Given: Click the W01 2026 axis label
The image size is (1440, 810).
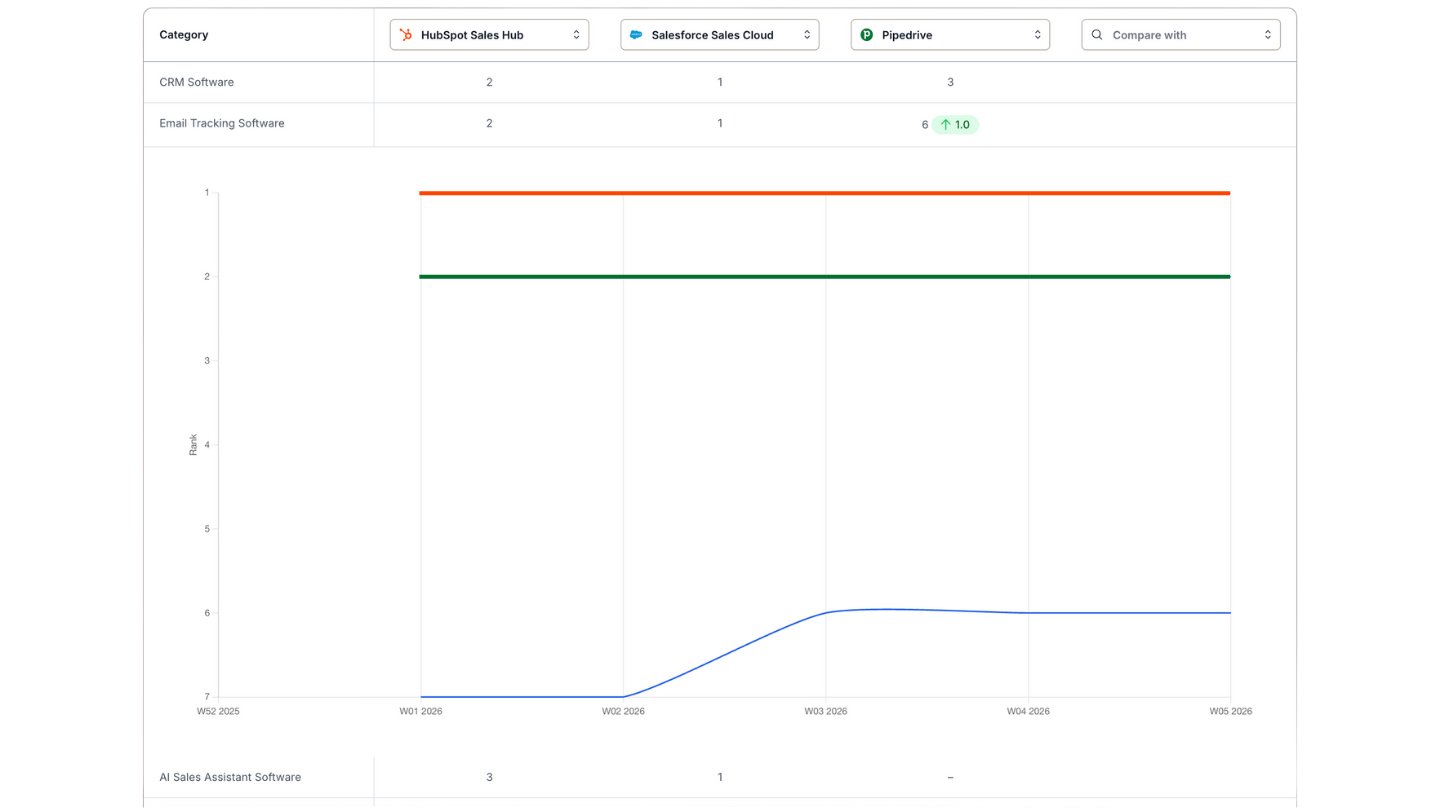Looking at the screenshot, I should point(421,712).
